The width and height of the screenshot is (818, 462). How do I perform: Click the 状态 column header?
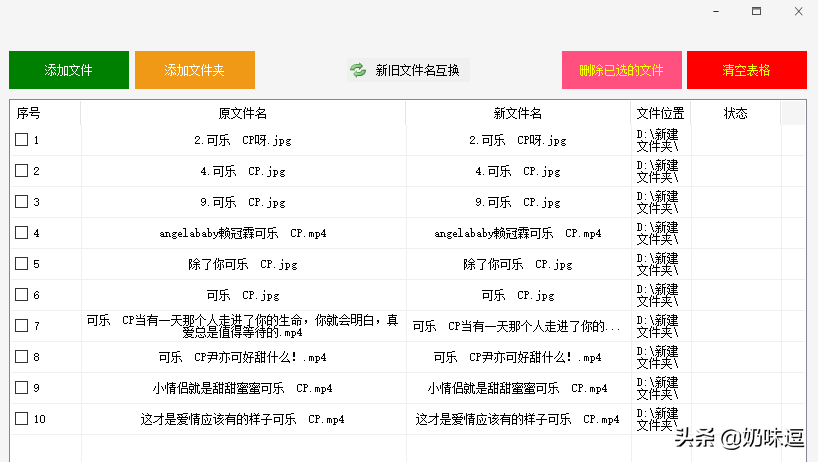click(x=736, y=113)
